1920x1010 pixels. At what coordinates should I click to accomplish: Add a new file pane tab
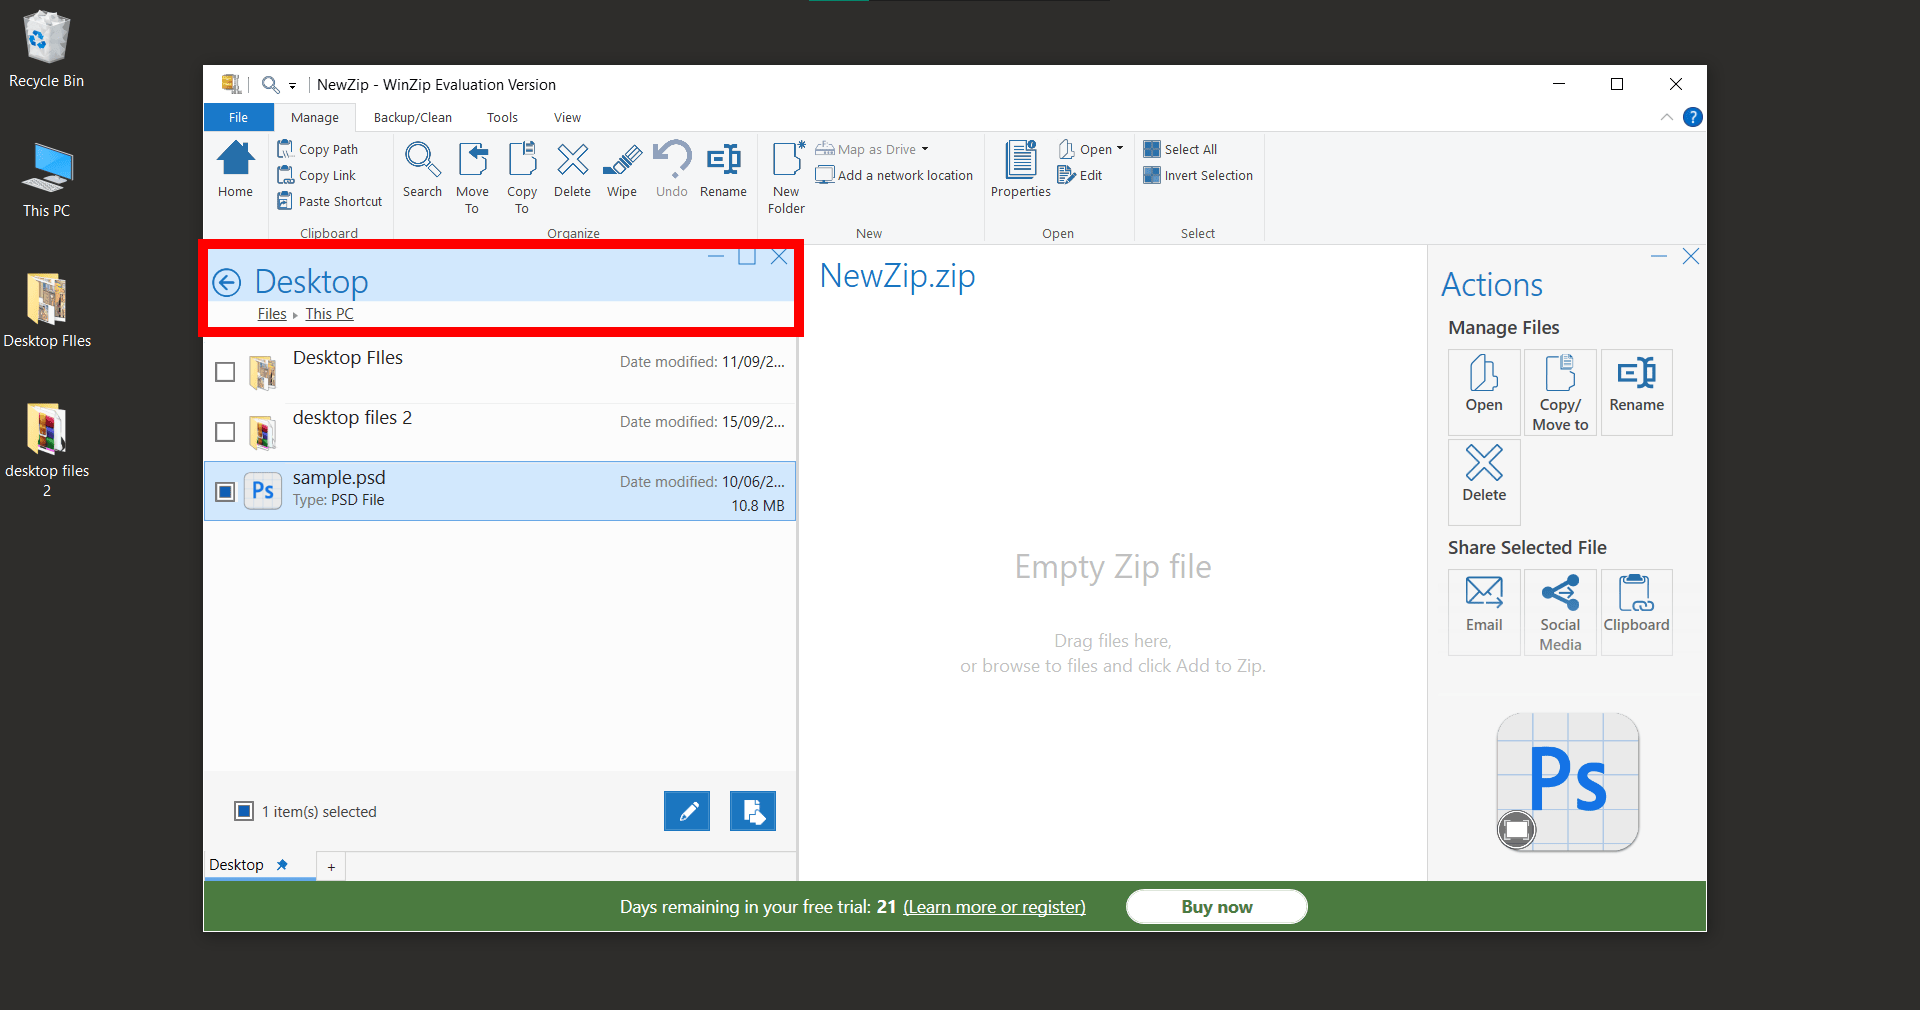(x=330, y=866)
